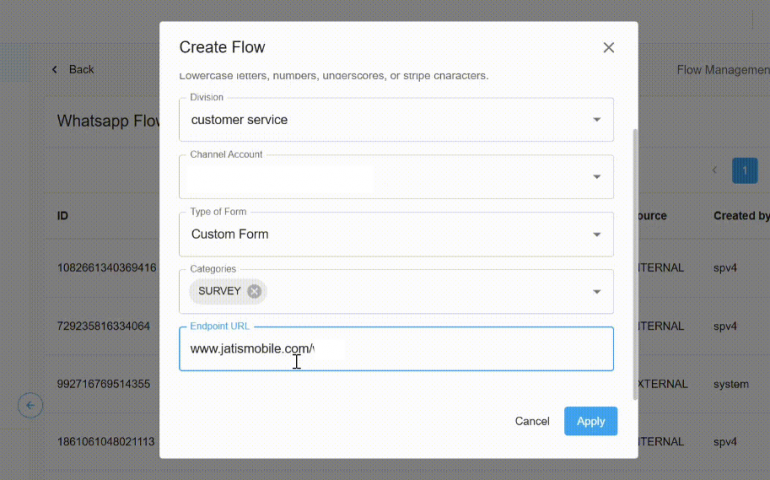The width and height of the screenshot is (770, 480).
Task: Expand the Channel Account dropdown
Action: [596, 177]
